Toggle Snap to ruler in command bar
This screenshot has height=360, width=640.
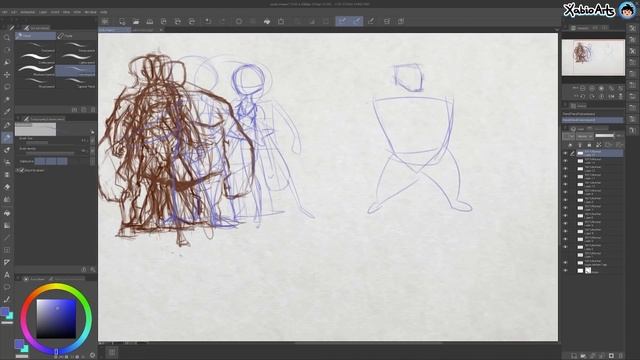342,21
